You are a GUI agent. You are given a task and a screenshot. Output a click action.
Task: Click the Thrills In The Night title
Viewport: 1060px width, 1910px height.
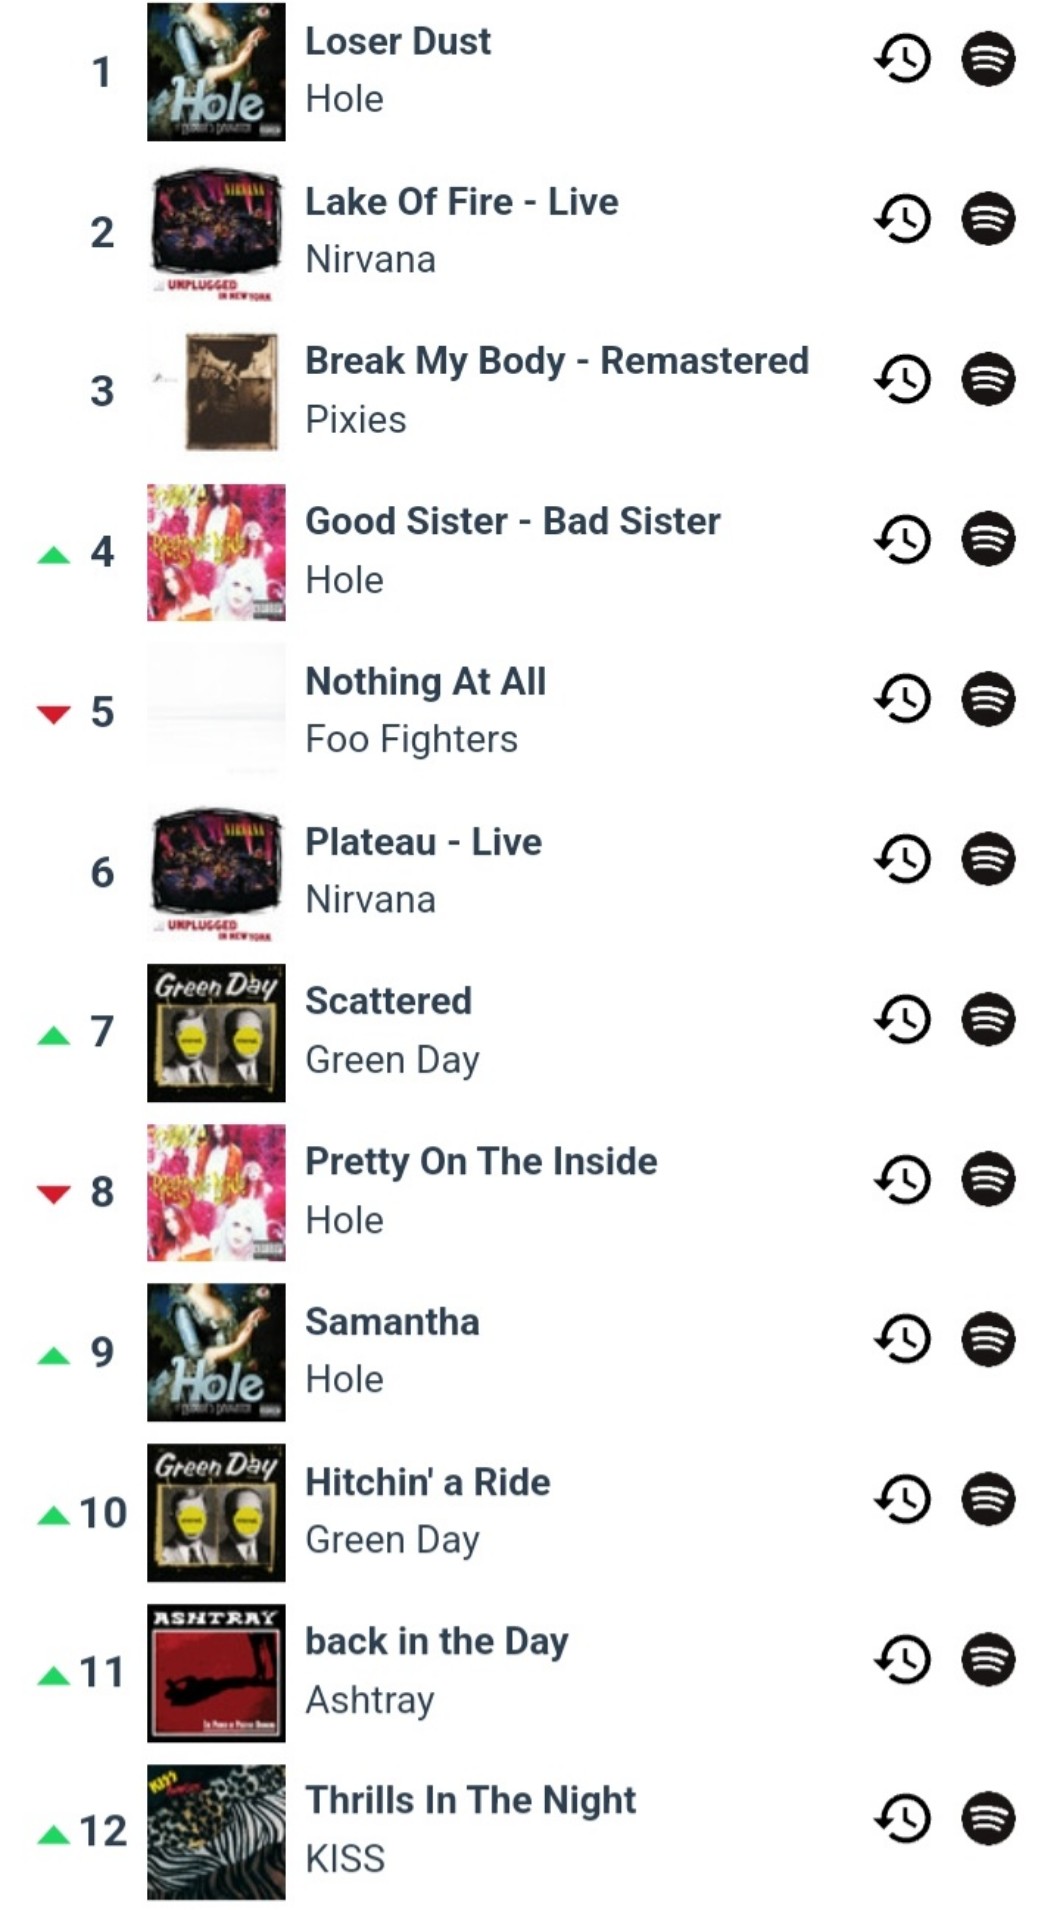coord(470,1801)
